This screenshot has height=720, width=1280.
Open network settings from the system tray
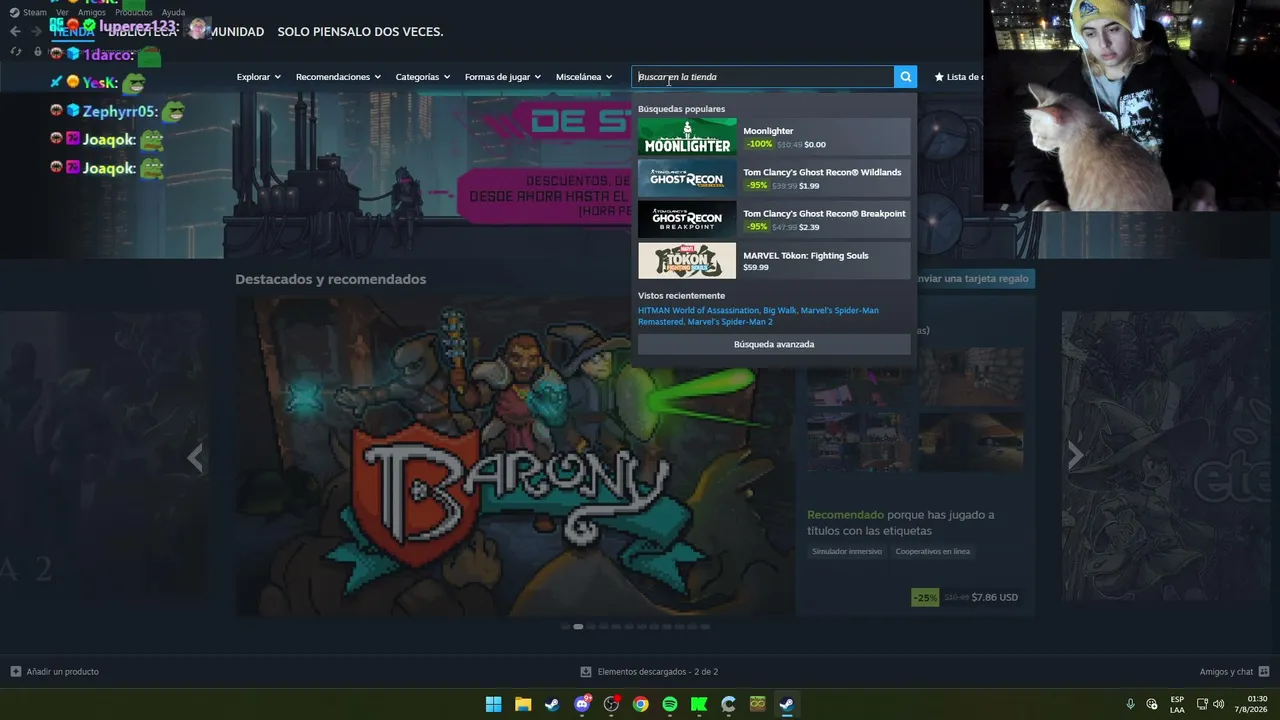(x=1202, y=704)
